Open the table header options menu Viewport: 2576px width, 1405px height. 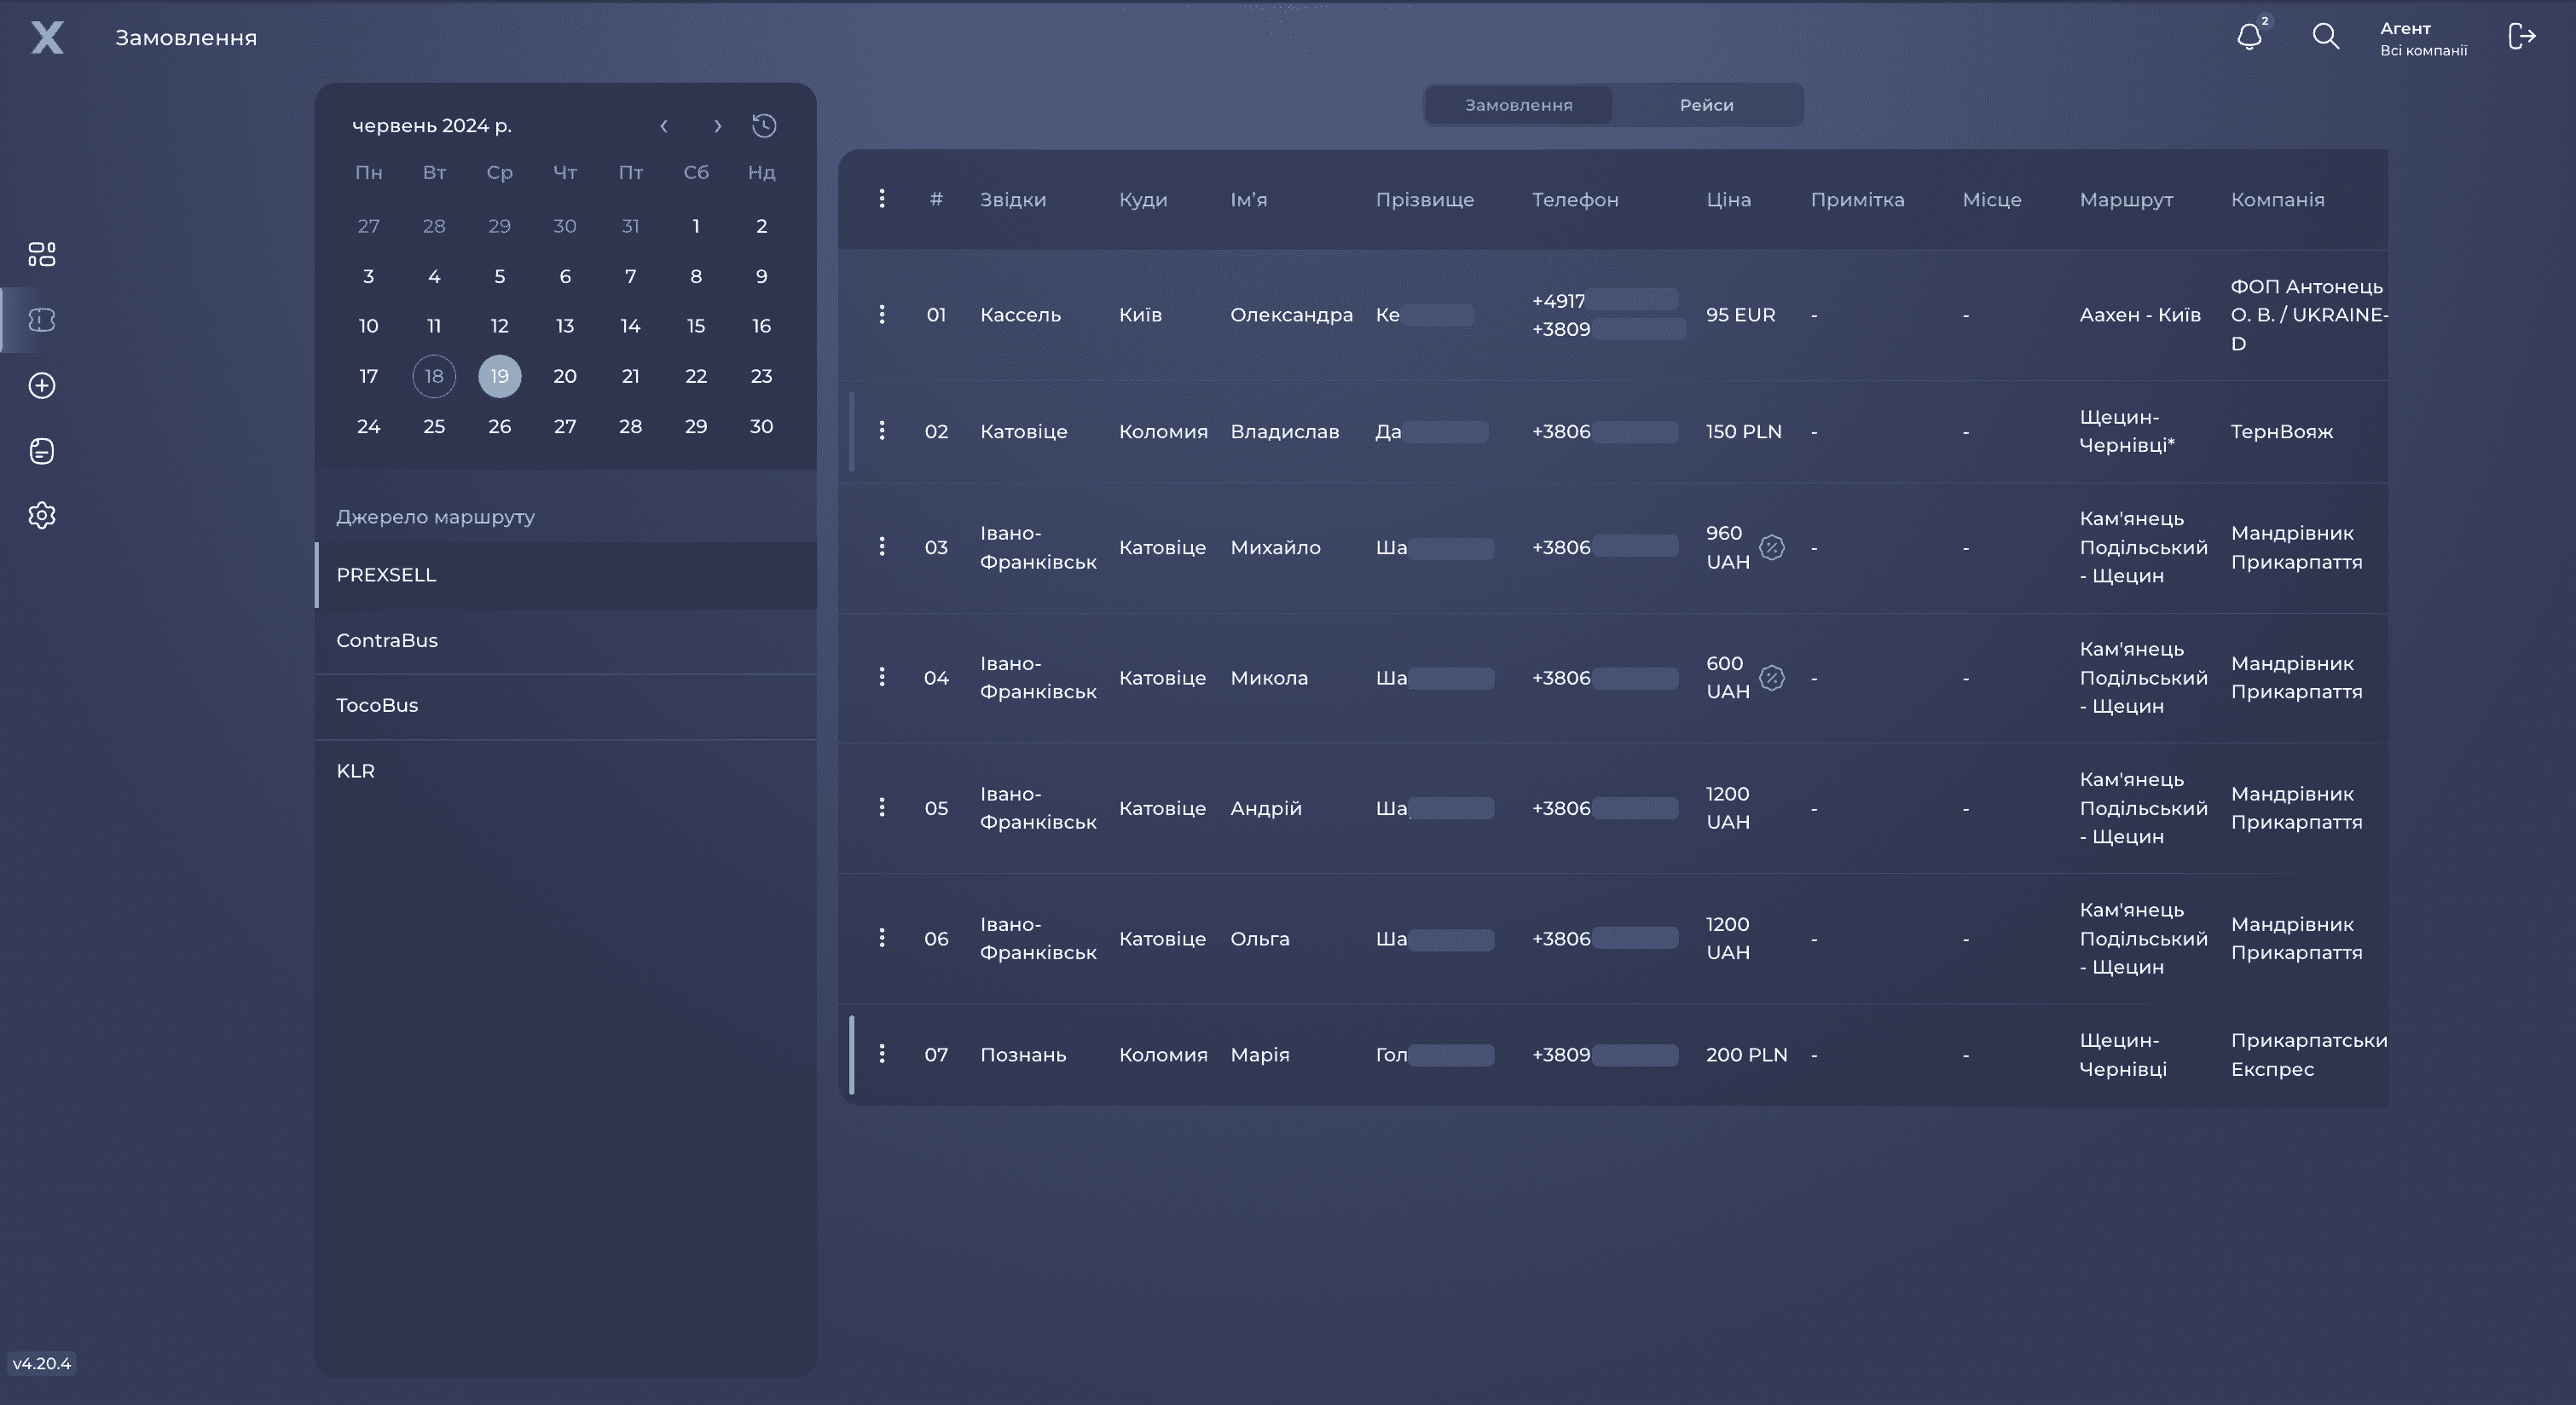point(881,199)
